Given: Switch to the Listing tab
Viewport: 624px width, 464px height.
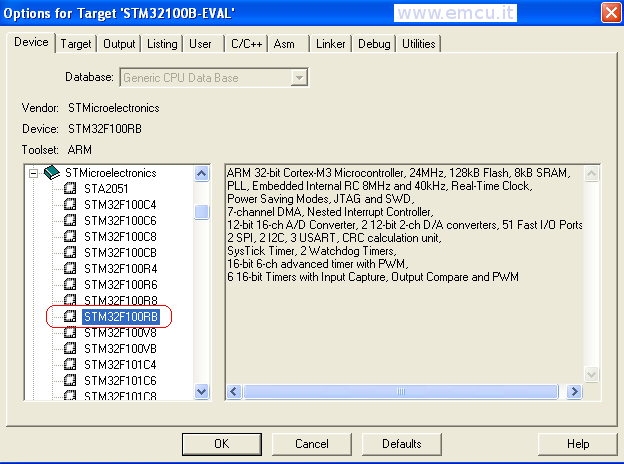Looking at the screenshot, I should click(162, 44).
